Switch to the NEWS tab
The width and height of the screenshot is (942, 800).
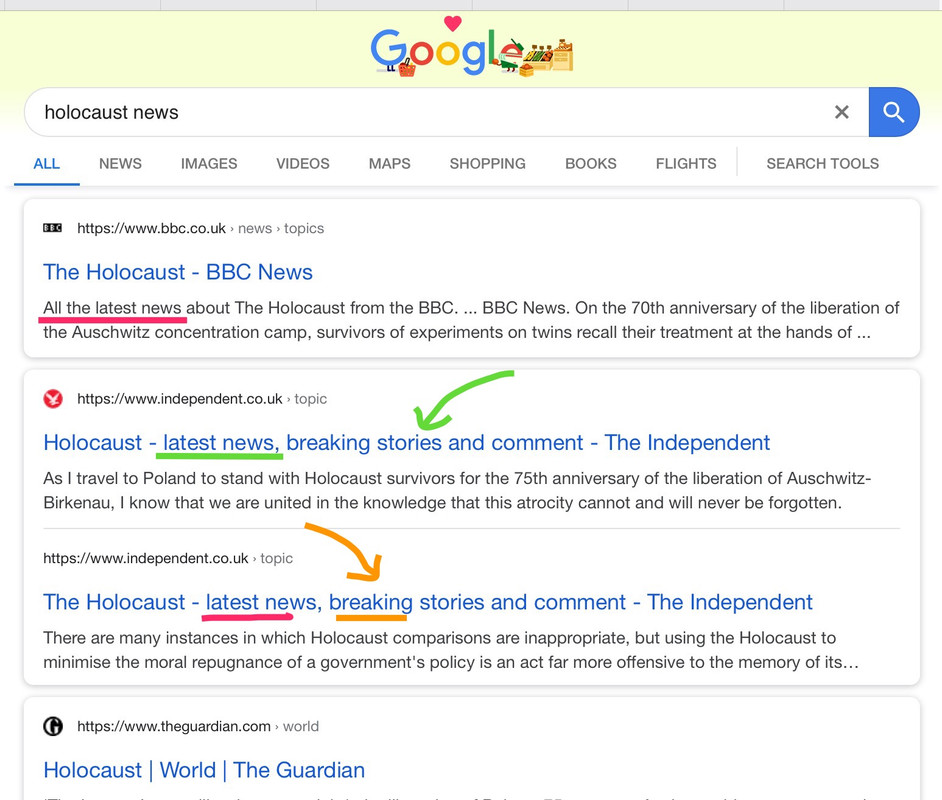(120, 164)
